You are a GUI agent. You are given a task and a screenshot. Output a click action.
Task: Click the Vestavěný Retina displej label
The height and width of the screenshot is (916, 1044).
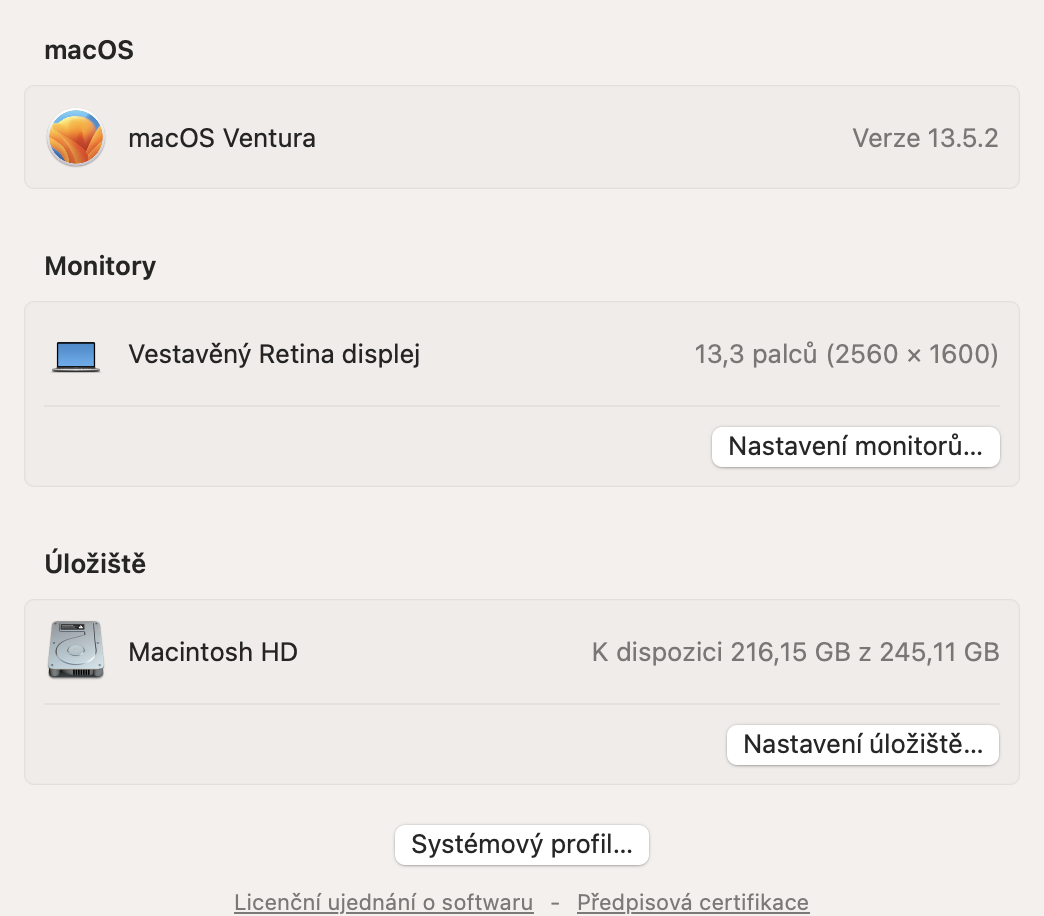274,354
